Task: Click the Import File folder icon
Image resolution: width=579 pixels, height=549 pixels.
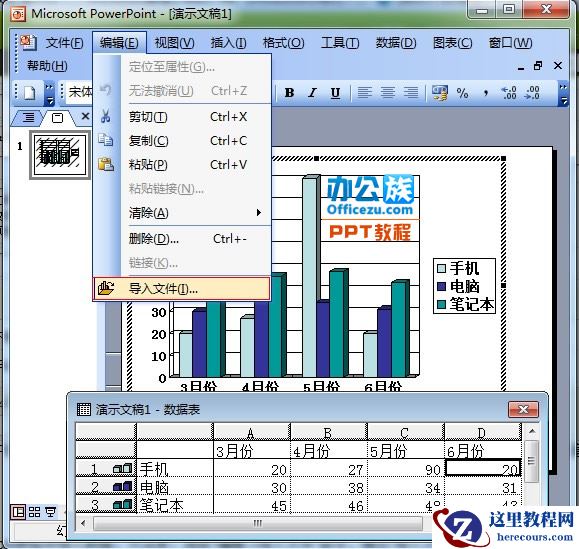Action: coord(106,288)
